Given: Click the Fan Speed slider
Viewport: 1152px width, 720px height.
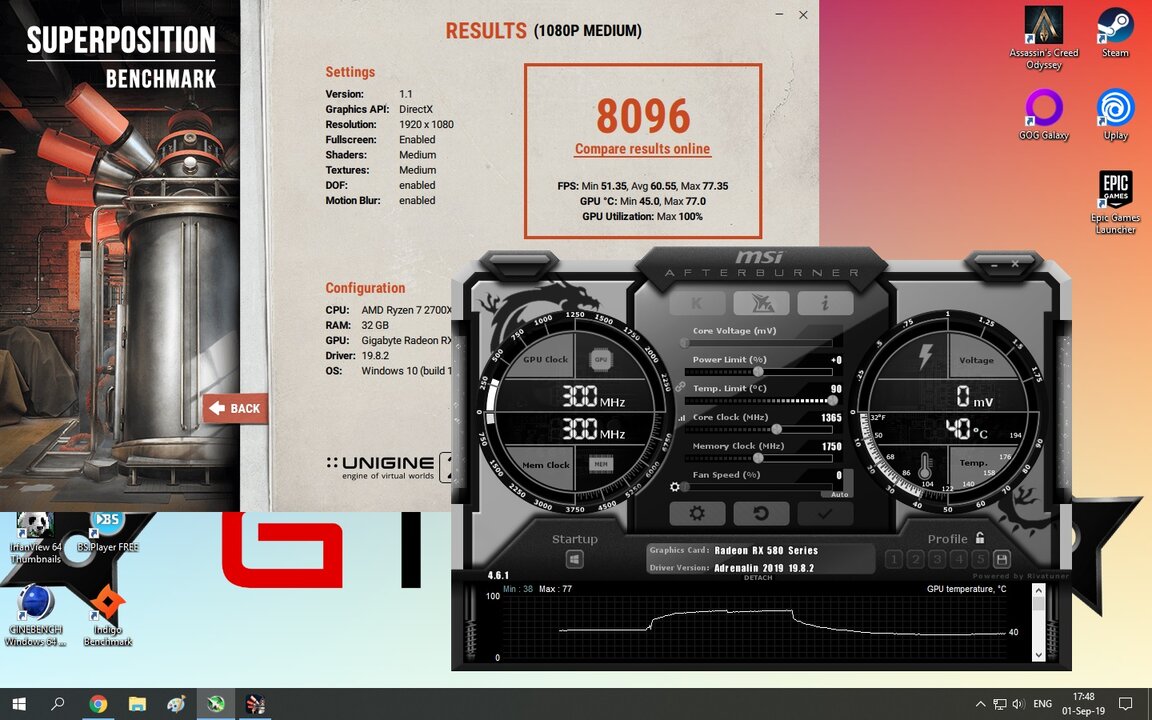Looking at the screenshot, I should click(757, 486).
